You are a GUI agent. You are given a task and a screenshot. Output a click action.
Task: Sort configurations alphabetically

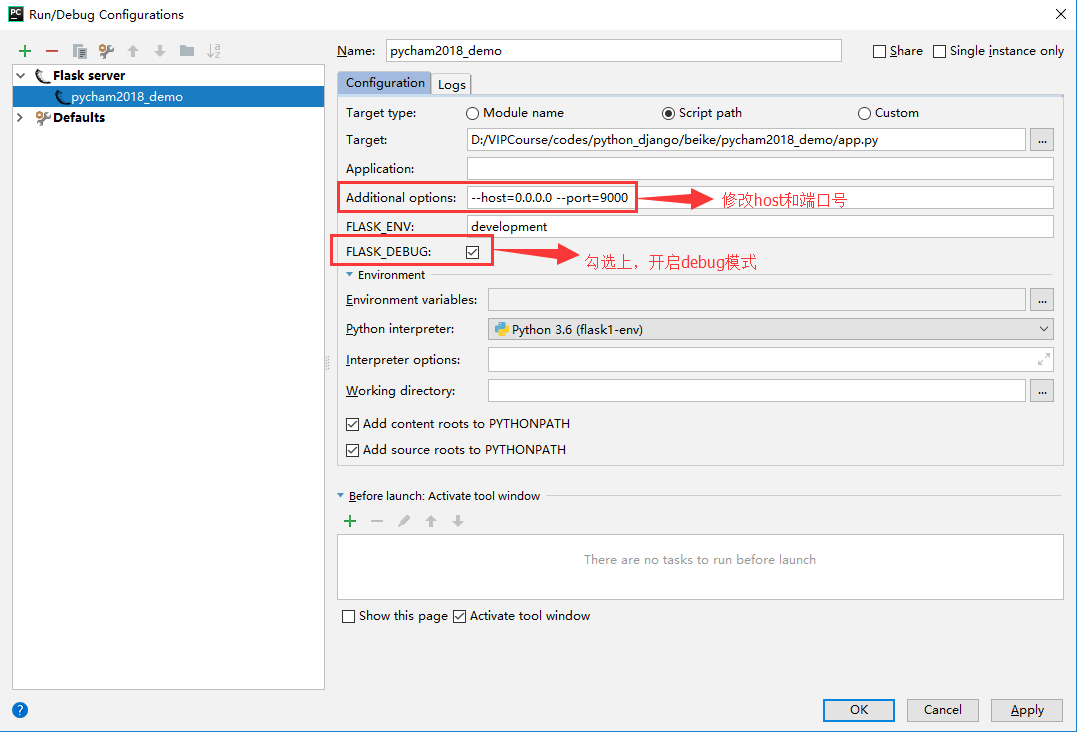coord(214,51)
